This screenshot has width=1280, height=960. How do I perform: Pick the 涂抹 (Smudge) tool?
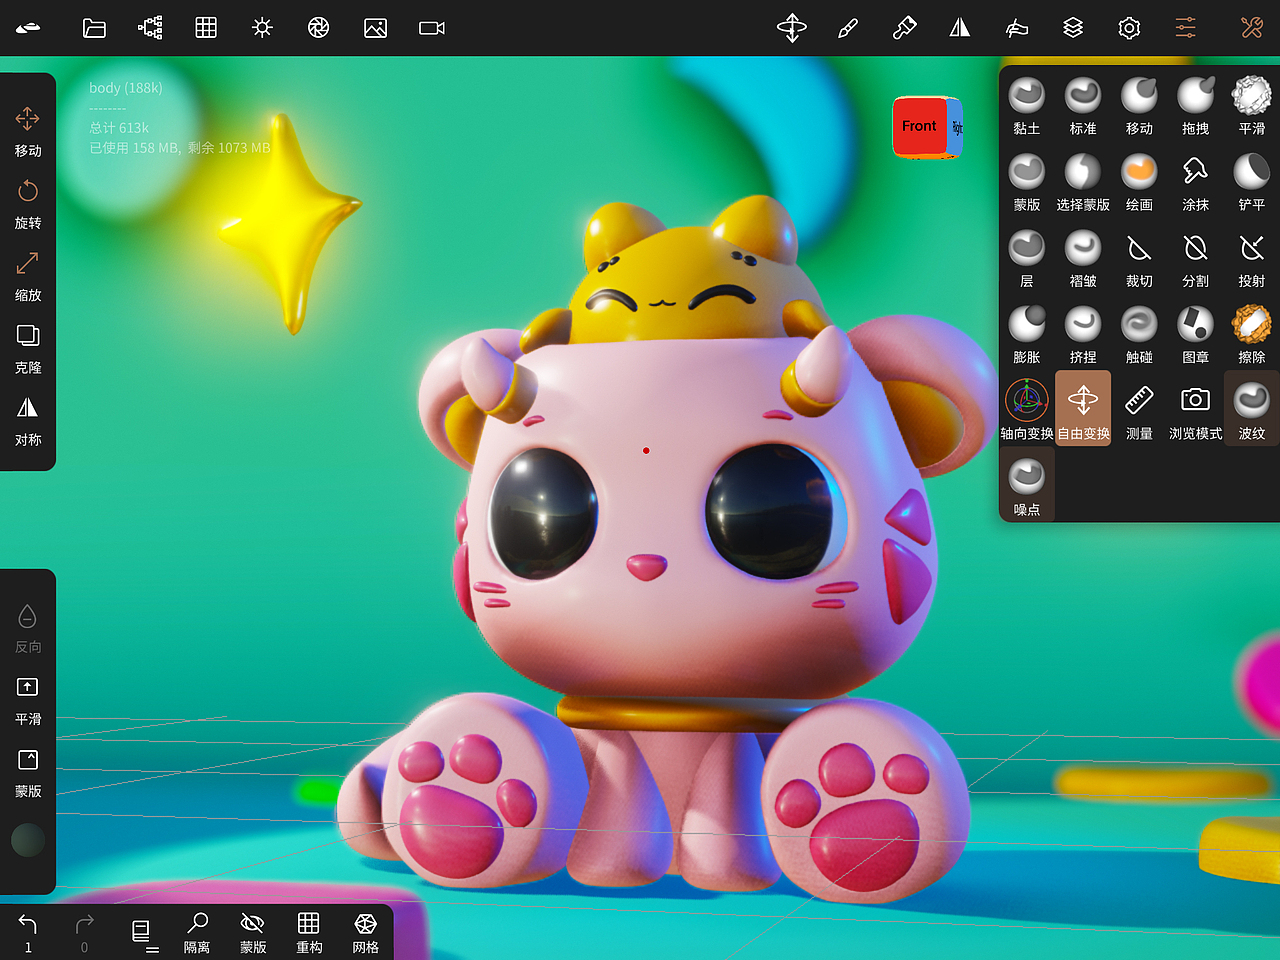(x=1195, y=181)
